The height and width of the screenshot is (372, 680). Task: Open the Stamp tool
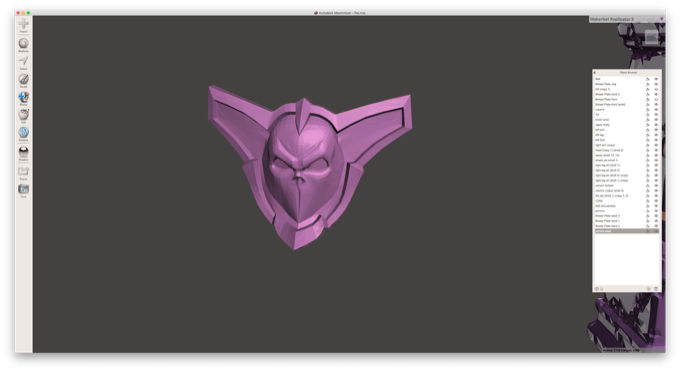tap(23, 98)
